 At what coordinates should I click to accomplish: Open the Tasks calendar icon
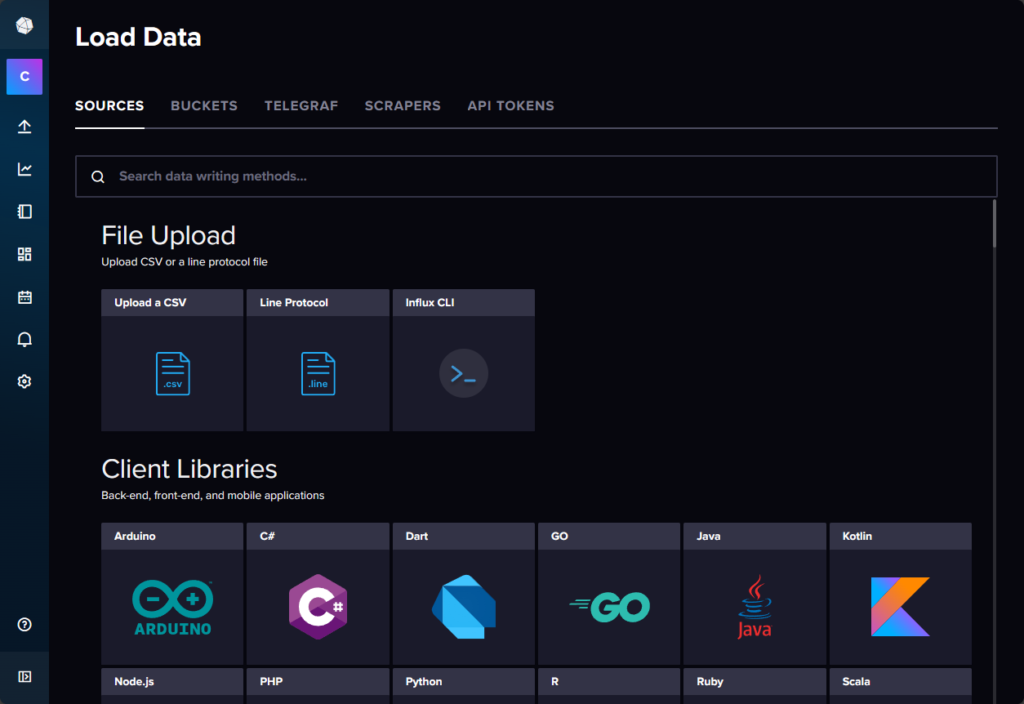click(x=24, y=296)
